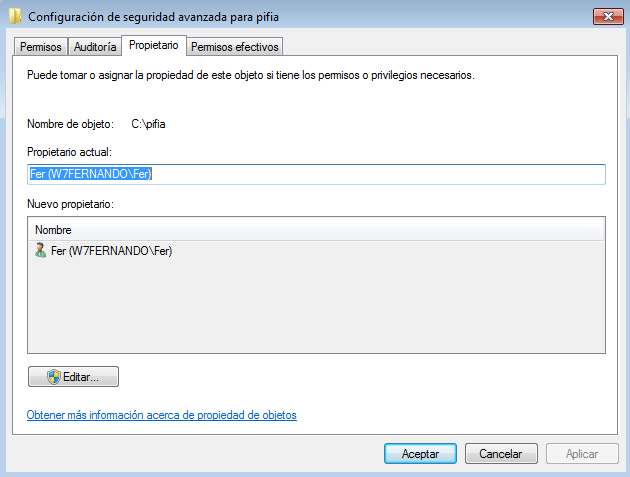The height and width of the screenshot is (477, 630).
Task: Click the folder icon in the title bar
Action: [15, 16]
